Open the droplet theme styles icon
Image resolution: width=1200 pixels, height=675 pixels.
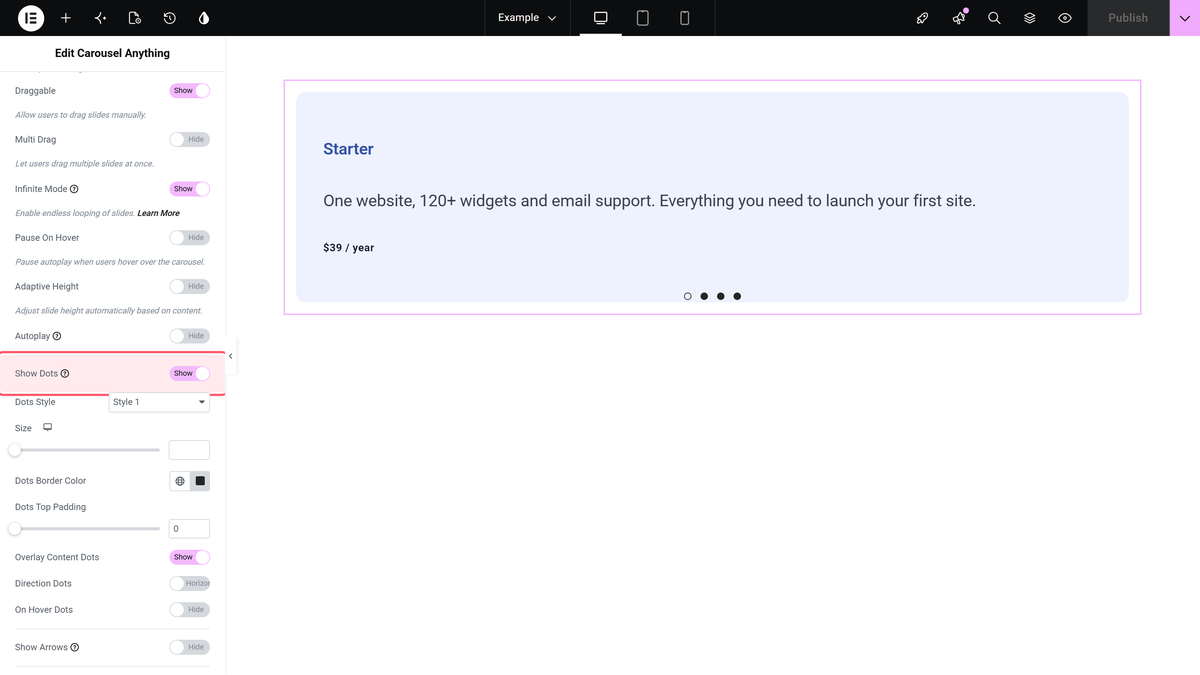coord(204,18)
